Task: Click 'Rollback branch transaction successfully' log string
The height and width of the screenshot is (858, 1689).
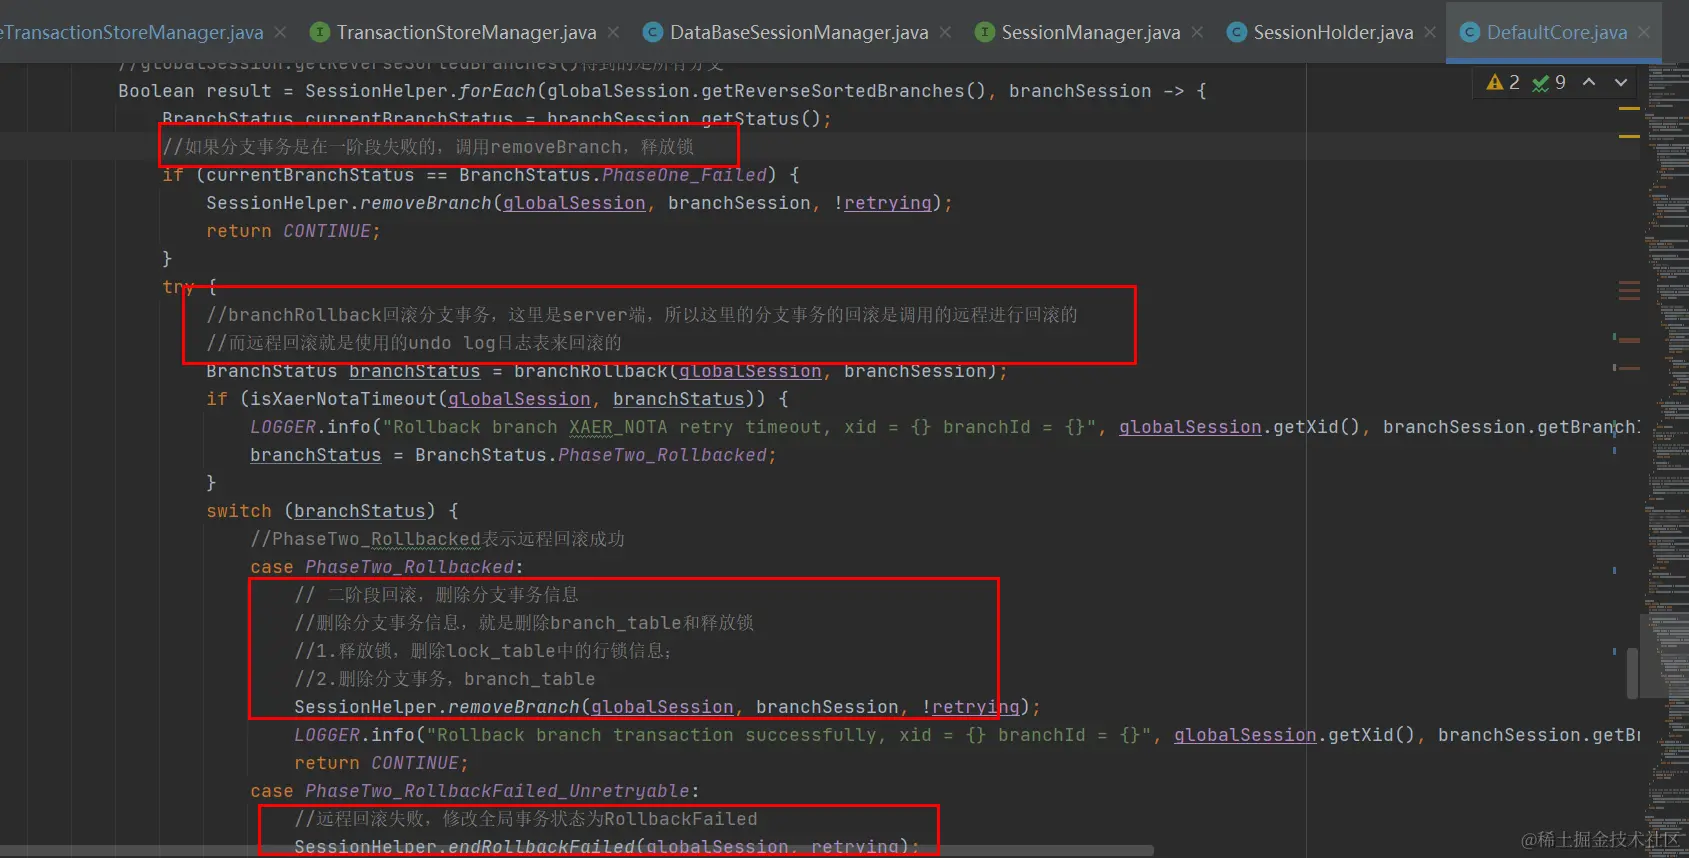Action: coord(658,735)
